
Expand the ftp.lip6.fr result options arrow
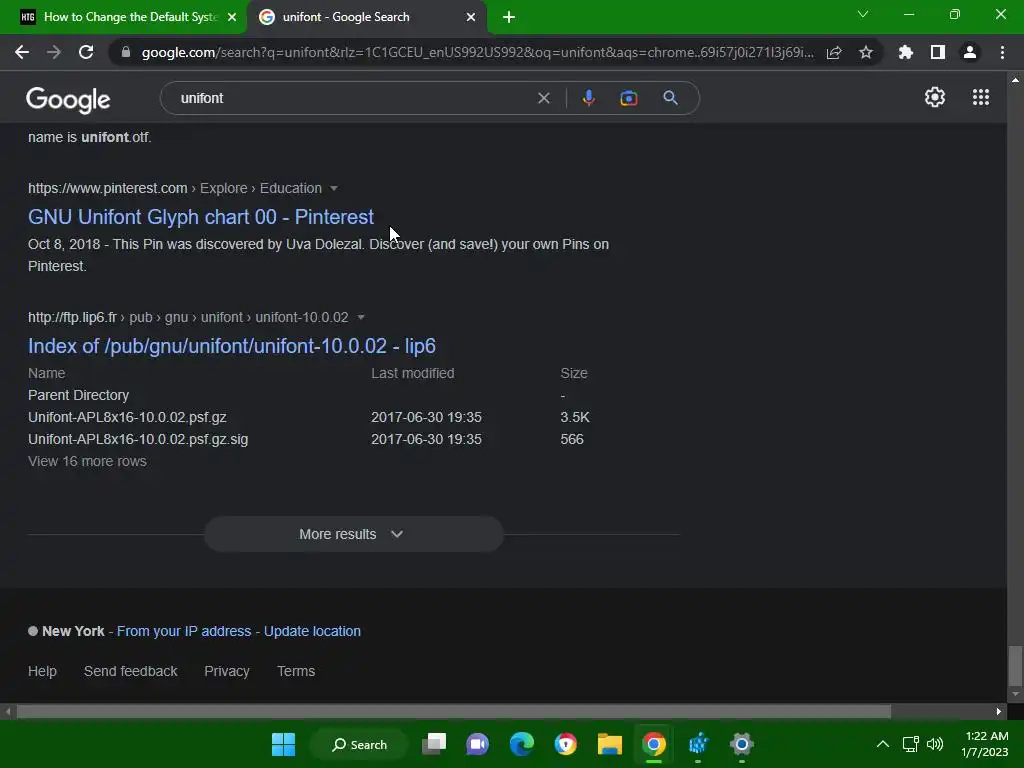point(360,317)
